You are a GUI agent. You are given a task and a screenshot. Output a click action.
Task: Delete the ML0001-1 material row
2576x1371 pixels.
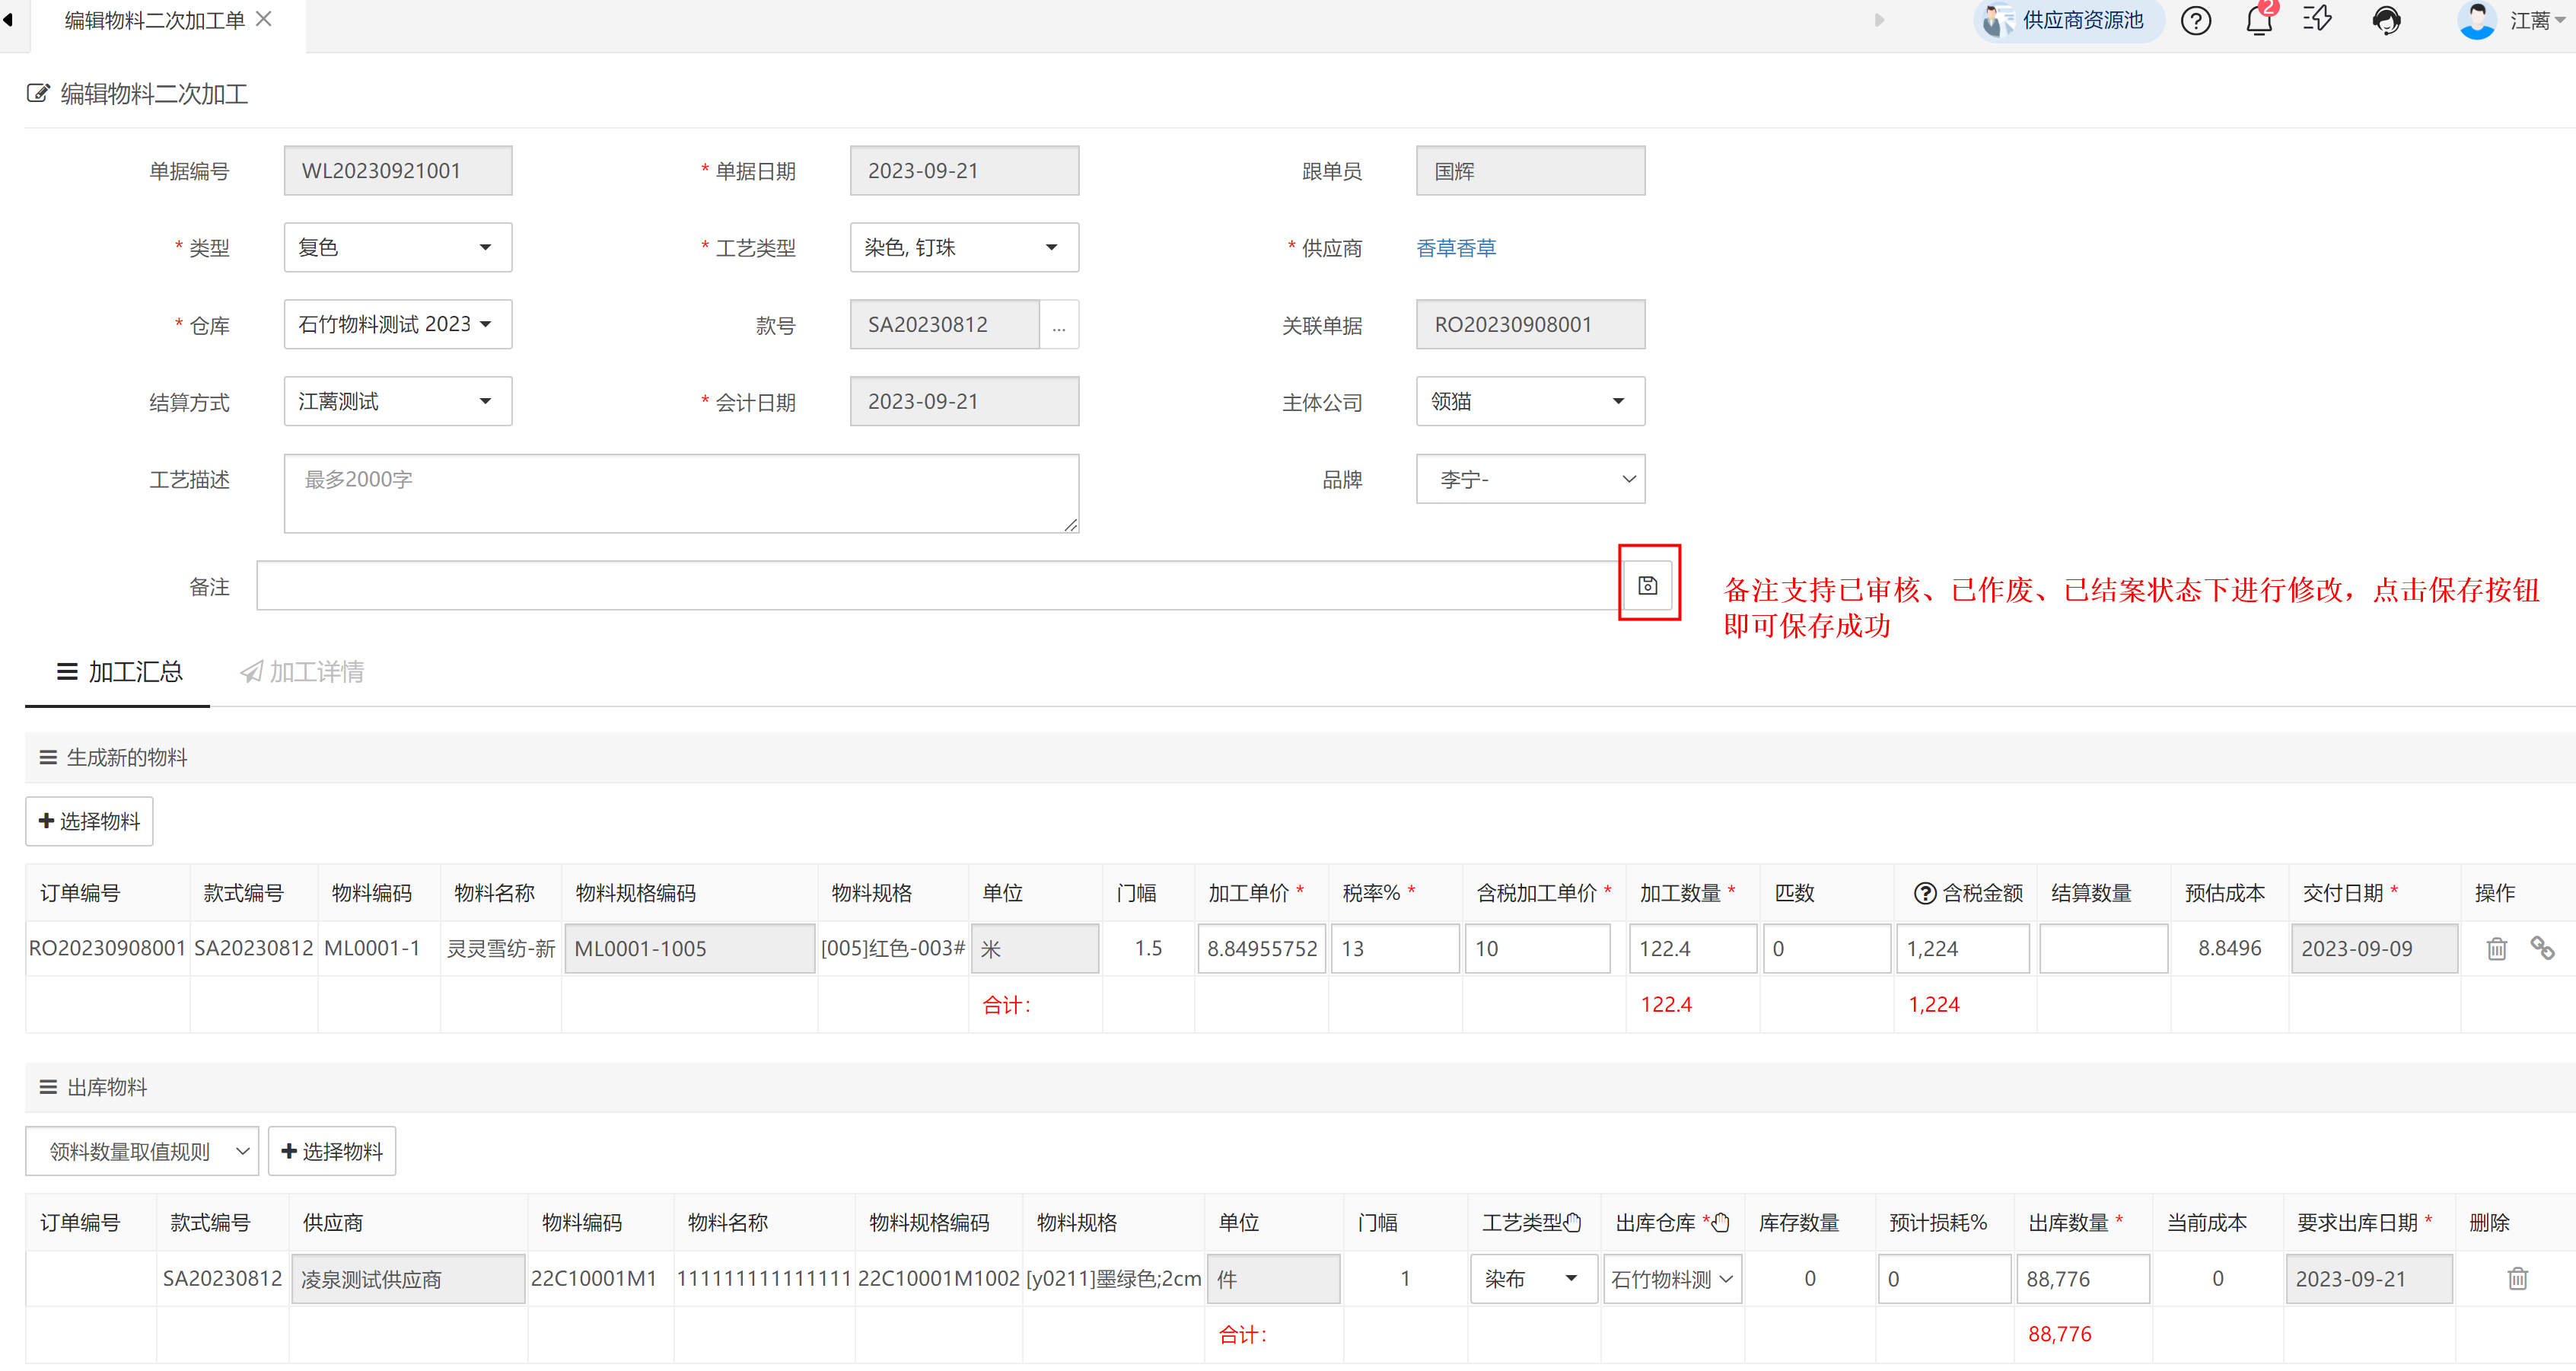(2496, 948)
